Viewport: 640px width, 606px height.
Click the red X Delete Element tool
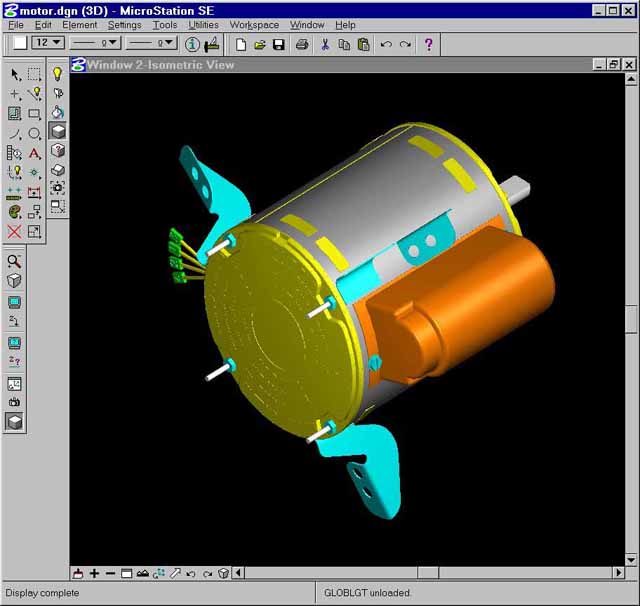tap(15, 232)
